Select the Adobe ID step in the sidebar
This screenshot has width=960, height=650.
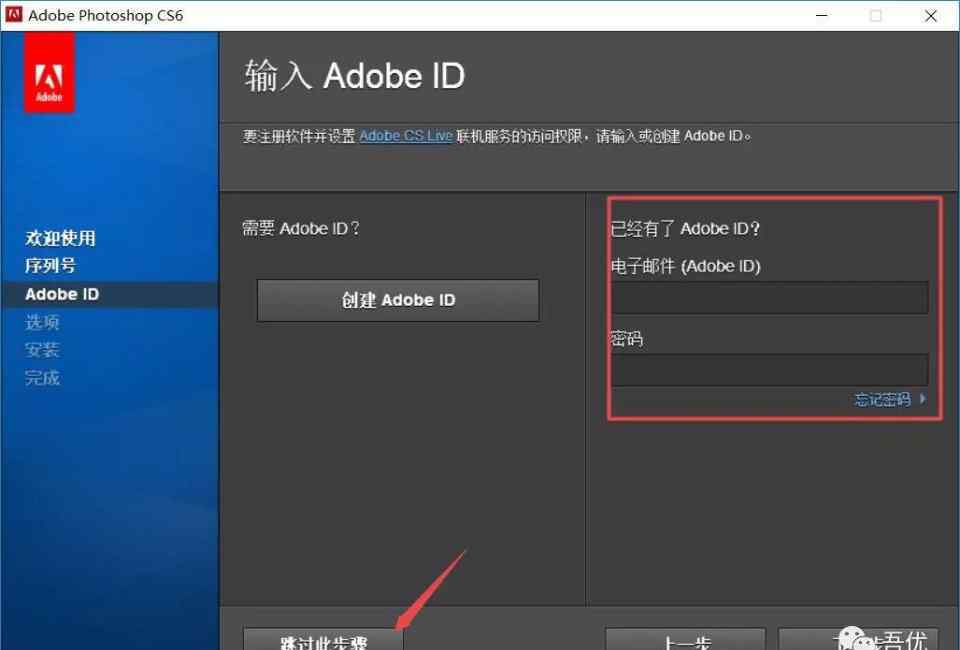pos(62,294)
